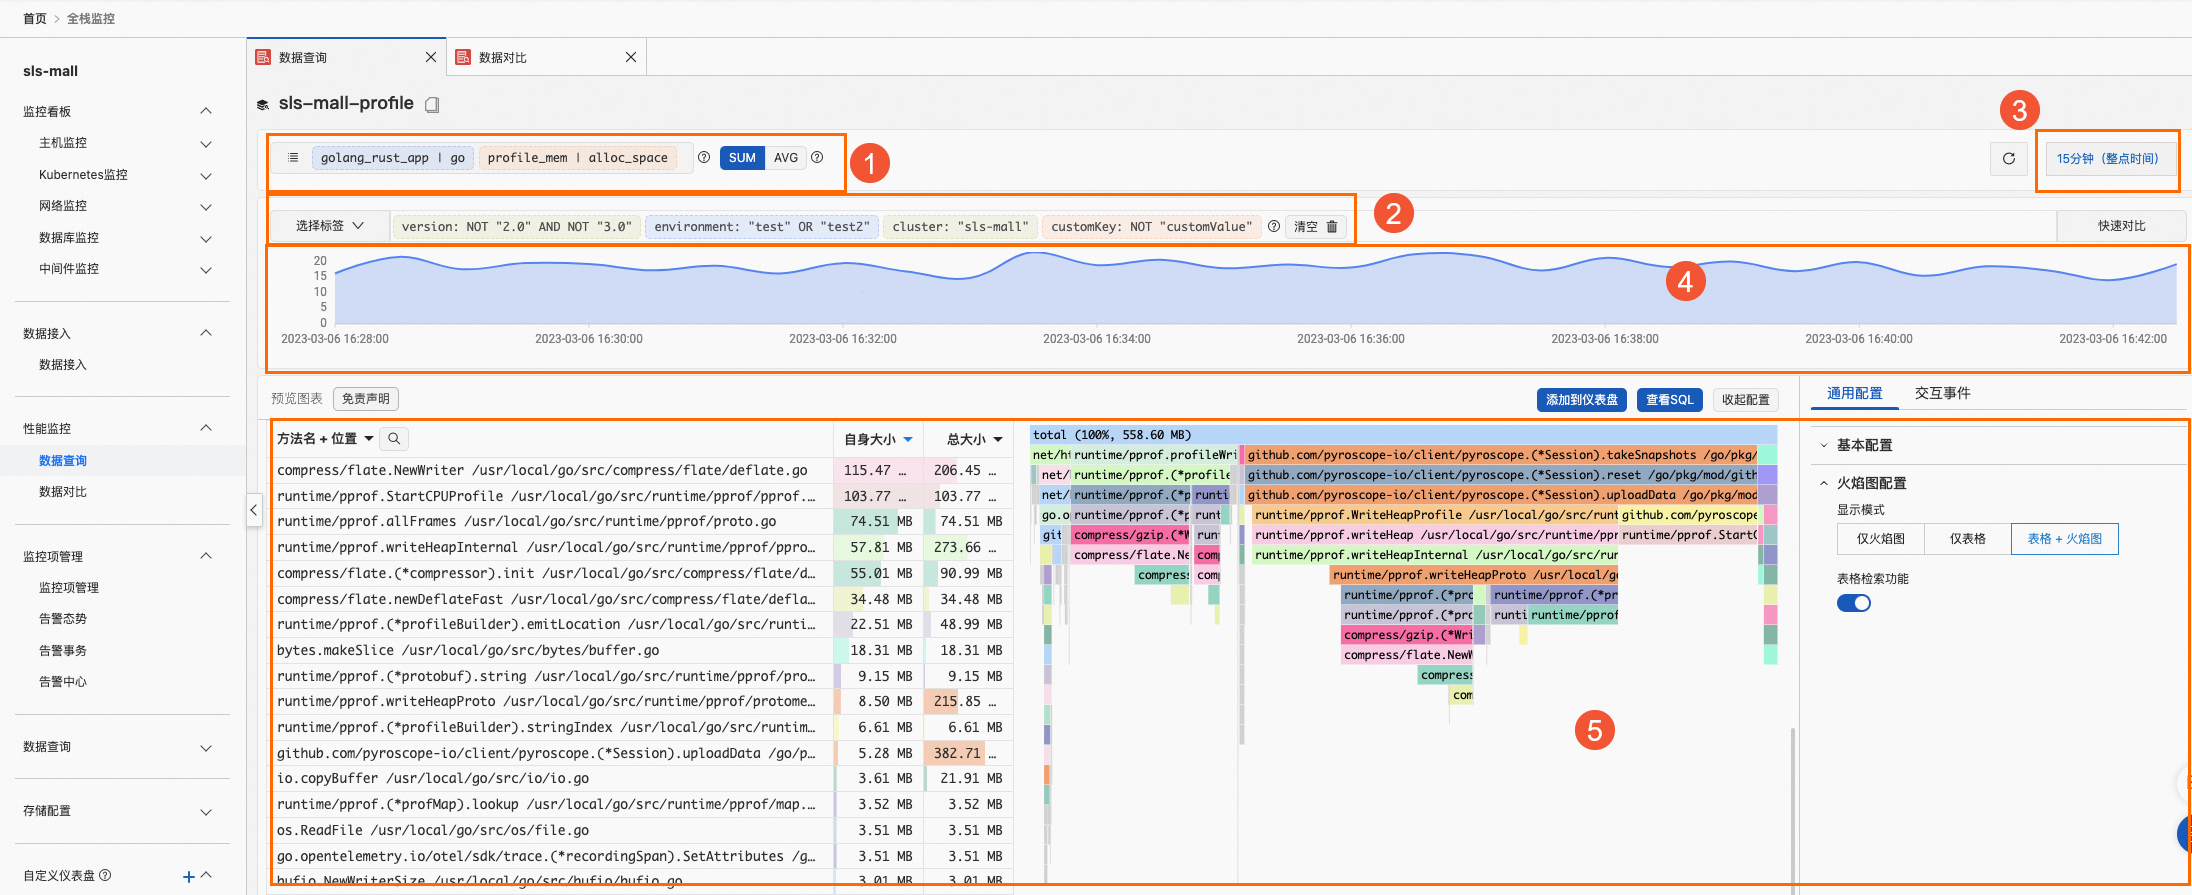The height and width of the screenshot is (895, 2192).
Task: Open the 选择标签 dropdown
Action: (x=329, y=226)
